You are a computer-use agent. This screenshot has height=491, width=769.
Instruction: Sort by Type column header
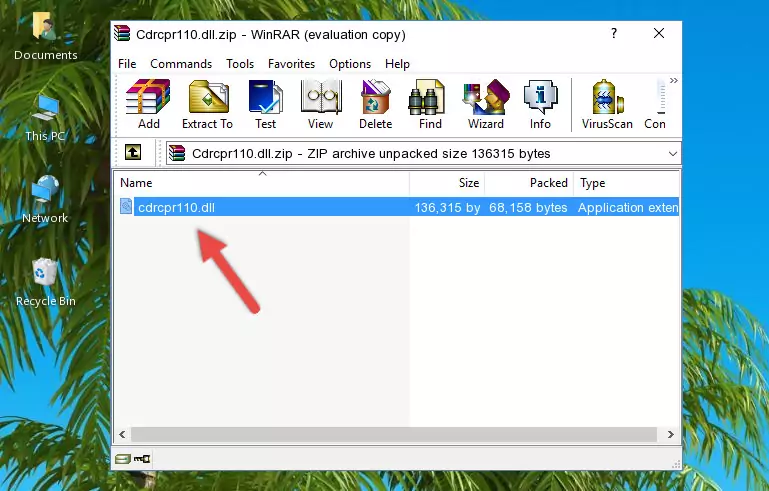coord(626,183)
